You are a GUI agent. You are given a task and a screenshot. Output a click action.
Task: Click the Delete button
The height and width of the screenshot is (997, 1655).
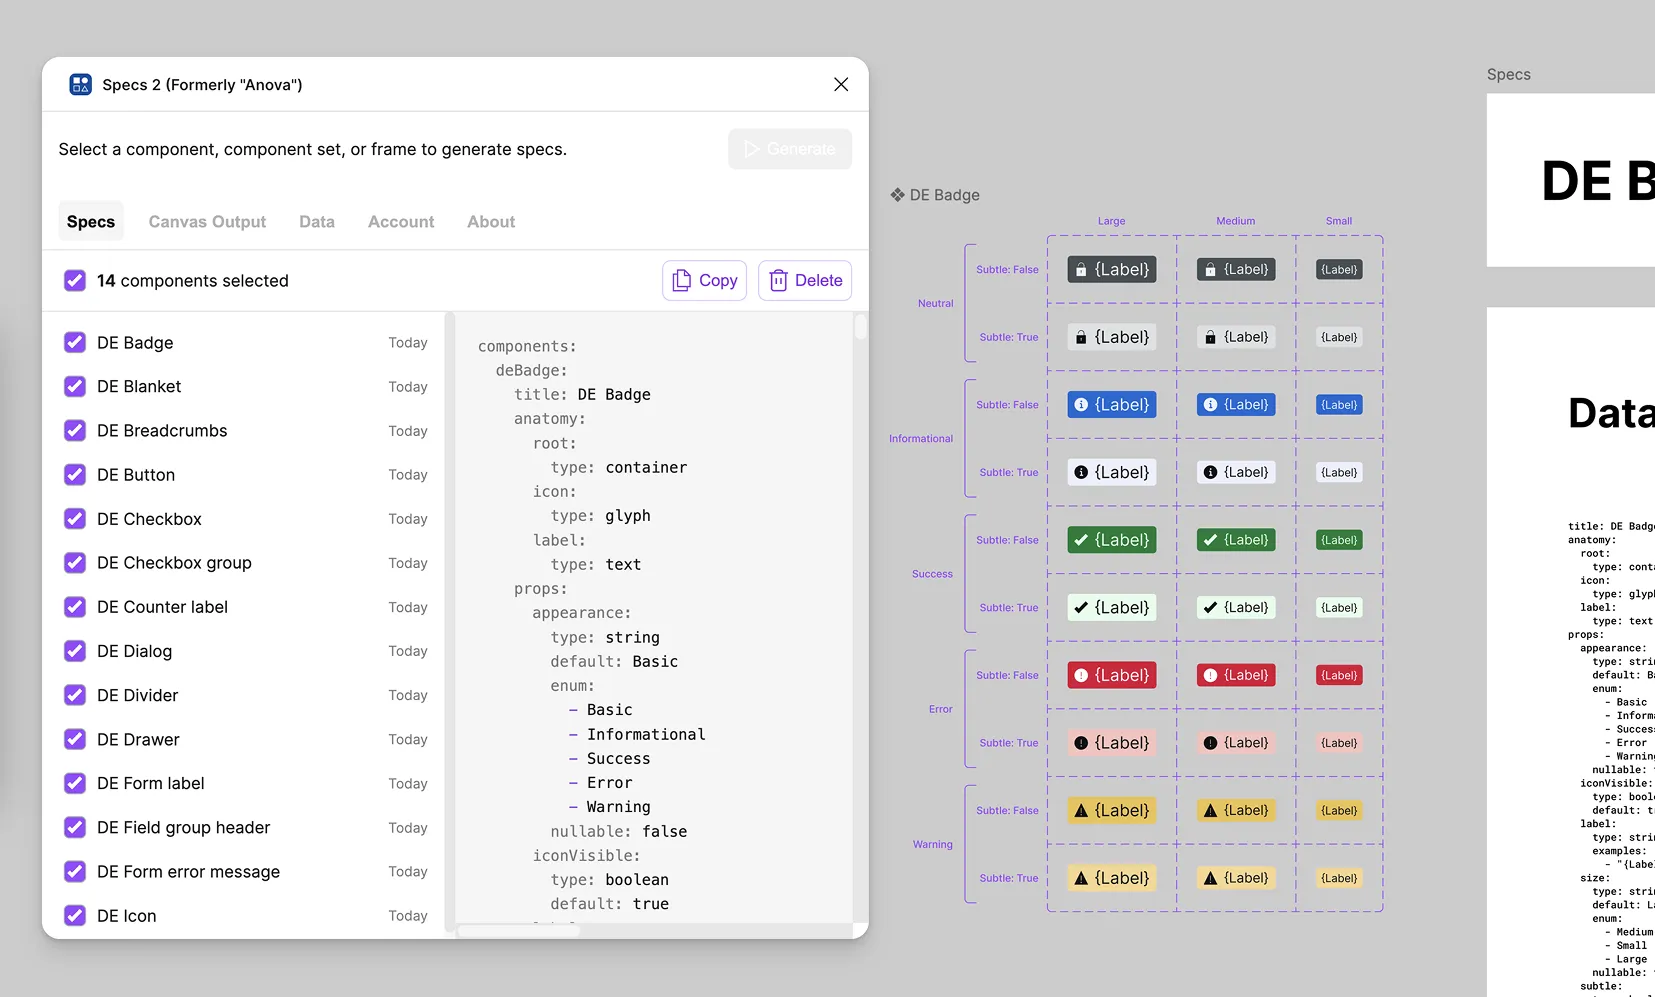[805, 280]
